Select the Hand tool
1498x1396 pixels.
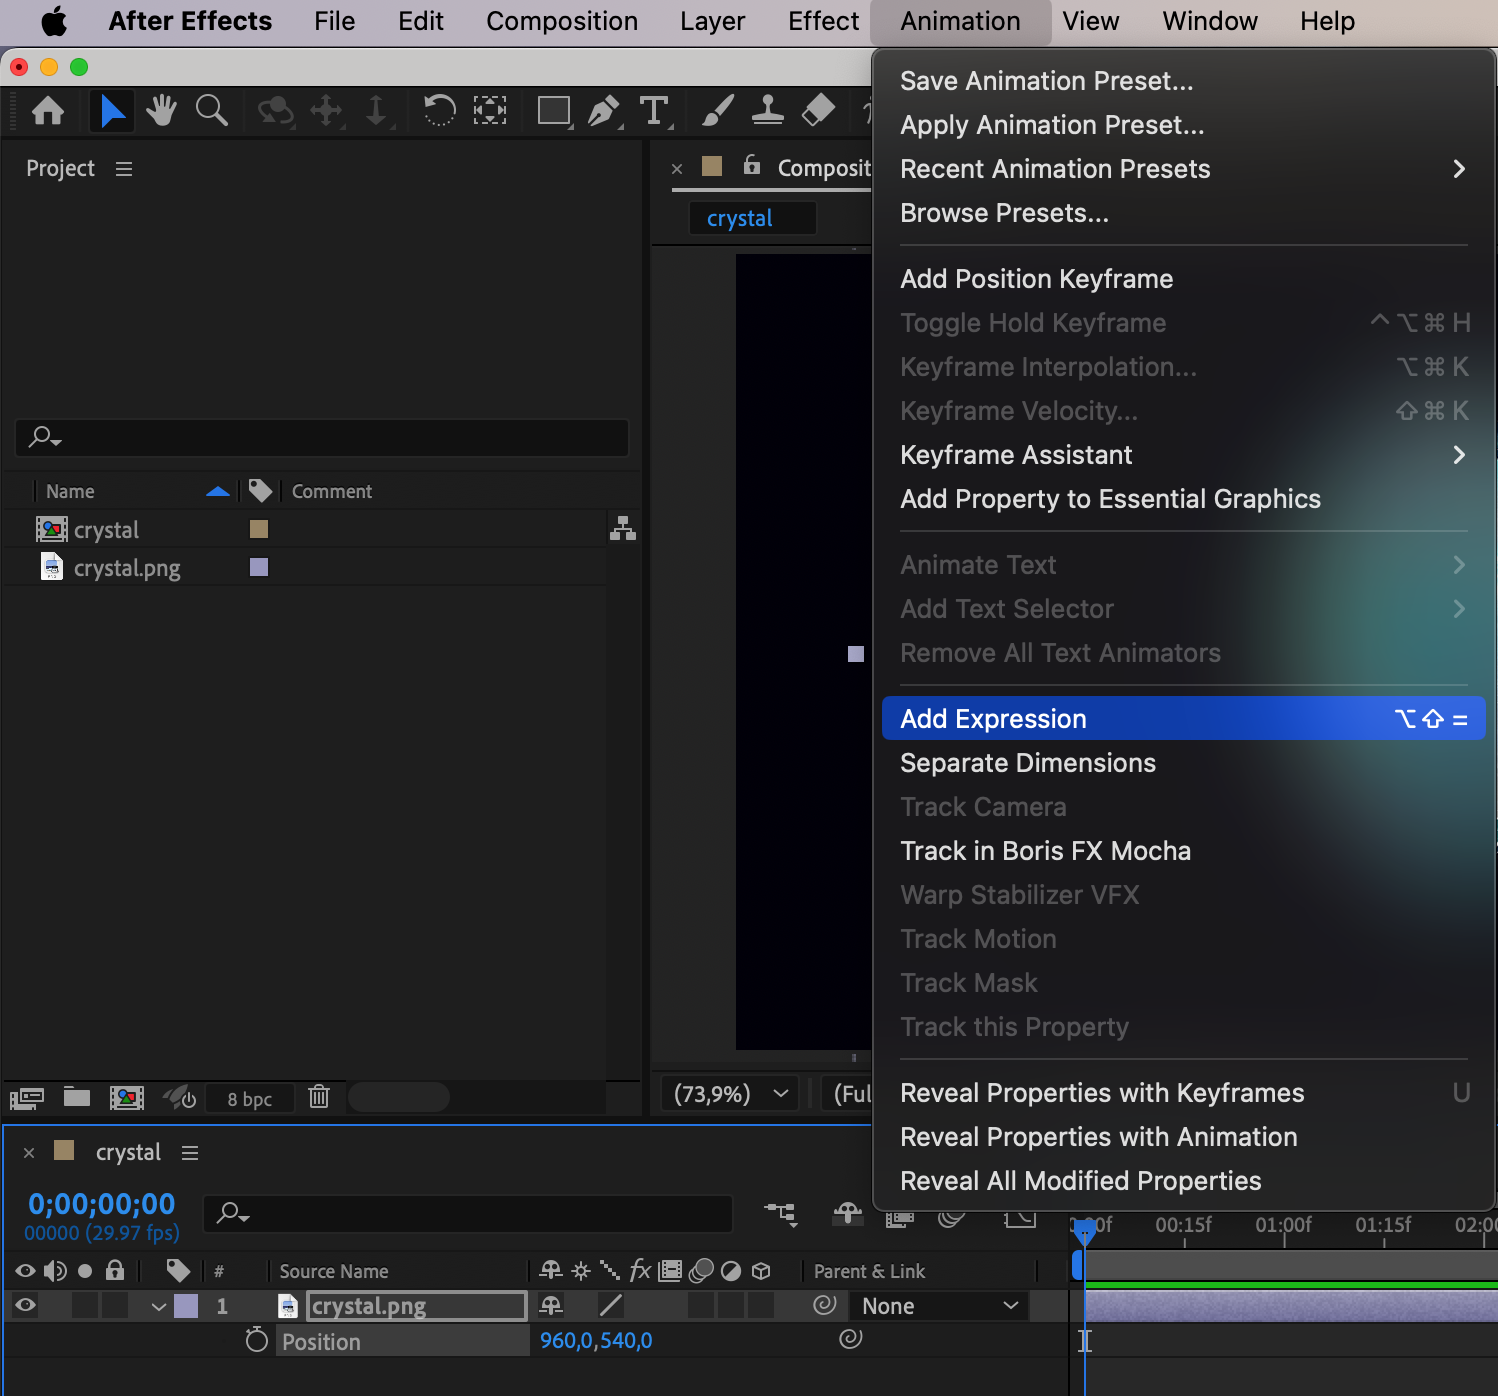[x=161, y=110]
